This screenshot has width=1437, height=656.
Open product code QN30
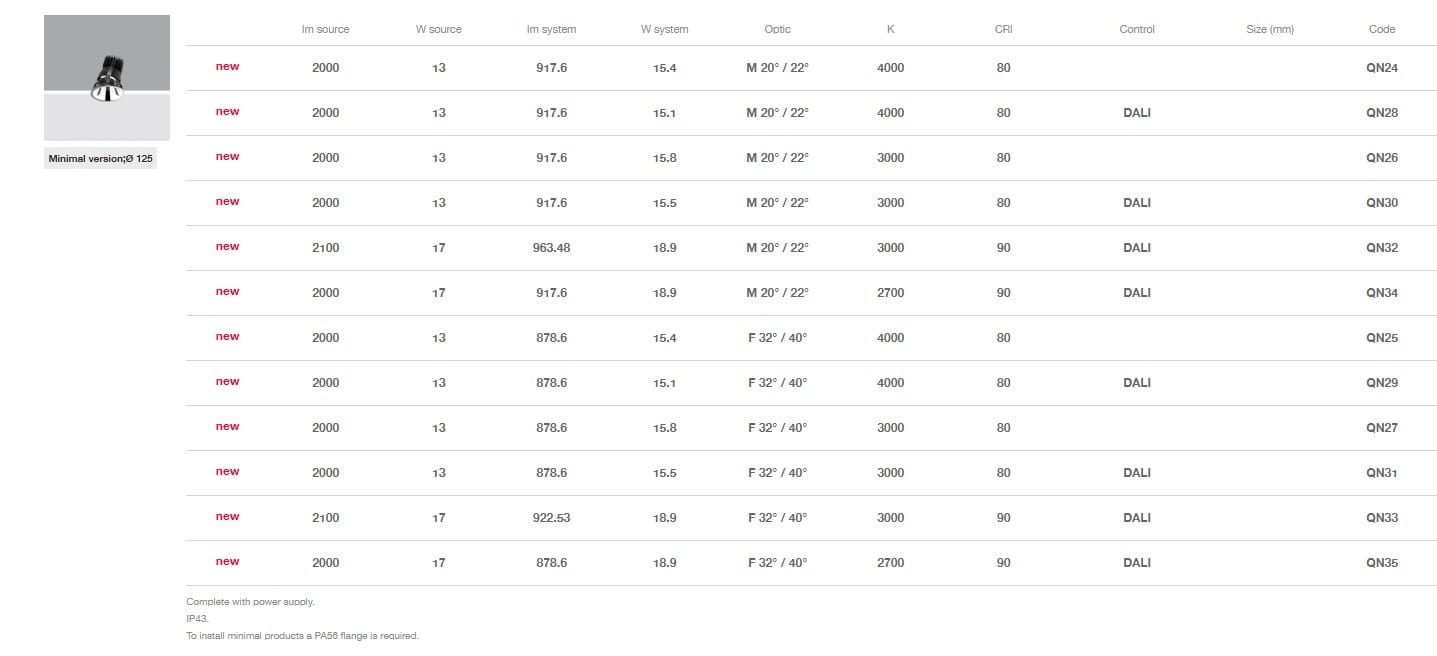pos(1382,203)
